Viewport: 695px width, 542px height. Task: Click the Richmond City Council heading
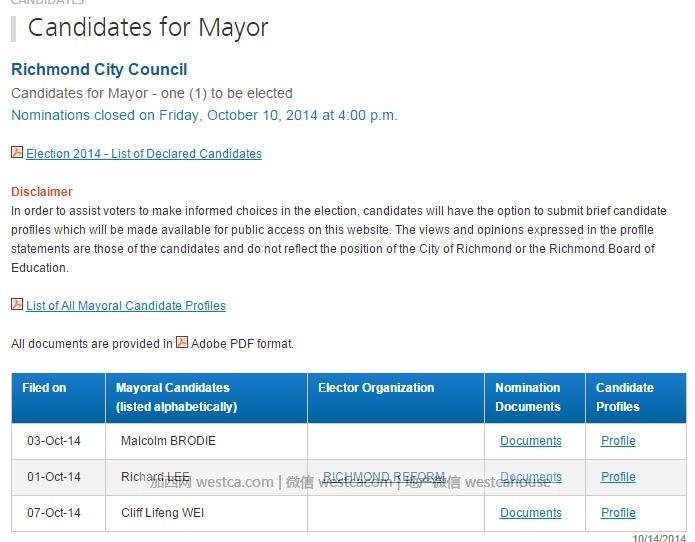(99, 70)
